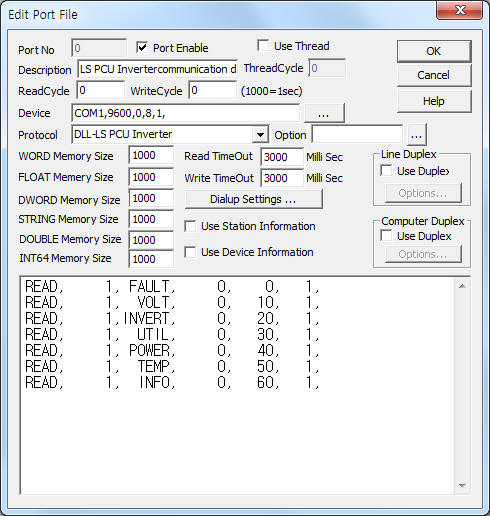Select the READ FAULT line

pyautogui.click(x=172, y=286)
